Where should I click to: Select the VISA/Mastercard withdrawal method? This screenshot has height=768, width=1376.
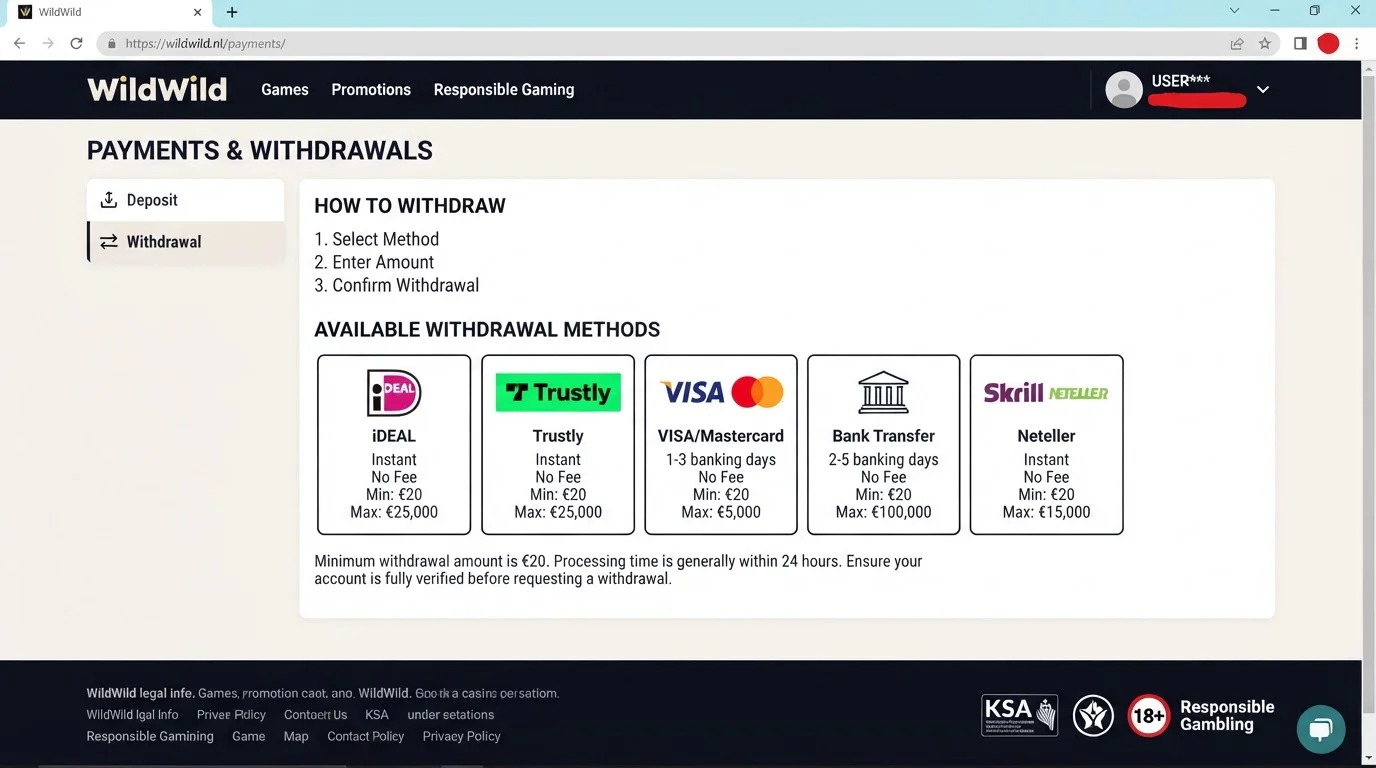point(721,445)
